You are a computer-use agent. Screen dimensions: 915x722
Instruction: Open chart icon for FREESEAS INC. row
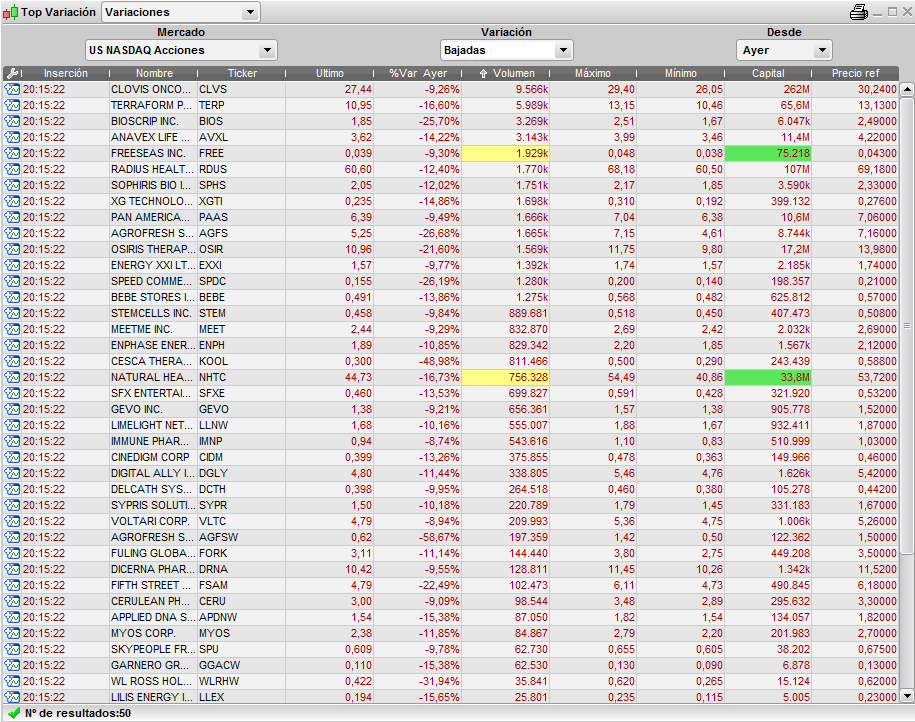point(12,154)
